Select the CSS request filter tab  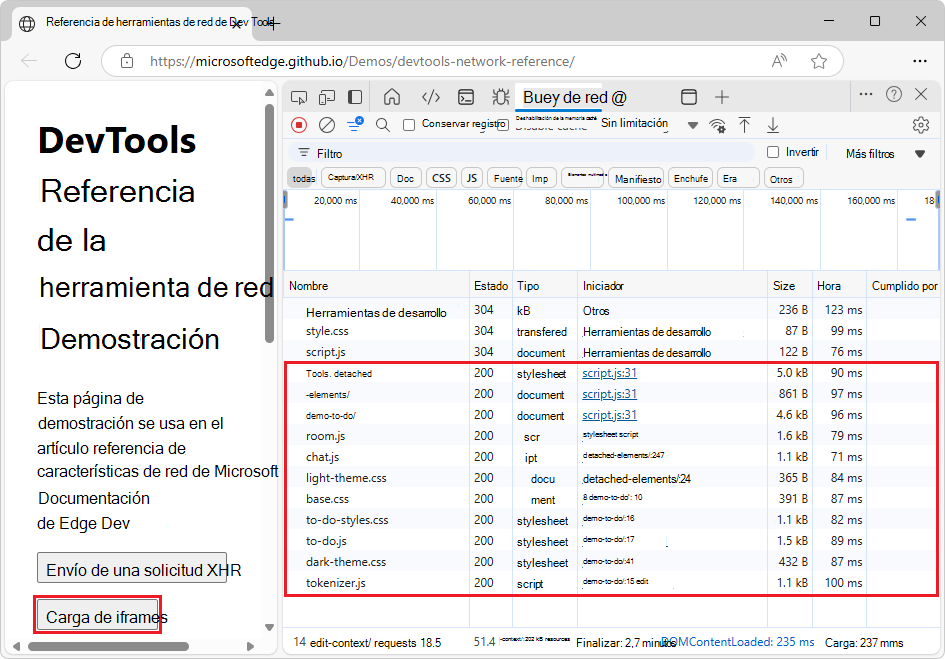[x=440, y=177]
